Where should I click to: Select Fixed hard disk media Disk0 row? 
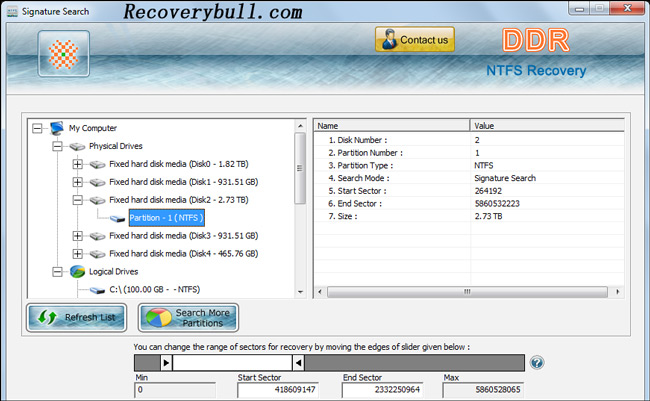[x=179, y=164]
